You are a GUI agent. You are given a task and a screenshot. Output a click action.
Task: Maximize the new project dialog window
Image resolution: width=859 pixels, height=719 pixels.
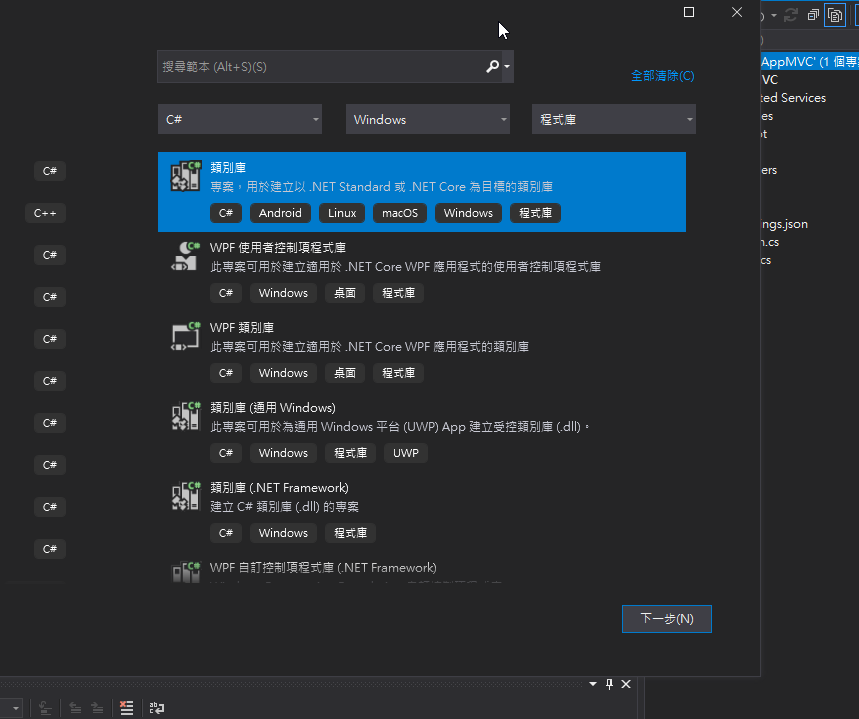pyautogui.click(x=689, y=12)
